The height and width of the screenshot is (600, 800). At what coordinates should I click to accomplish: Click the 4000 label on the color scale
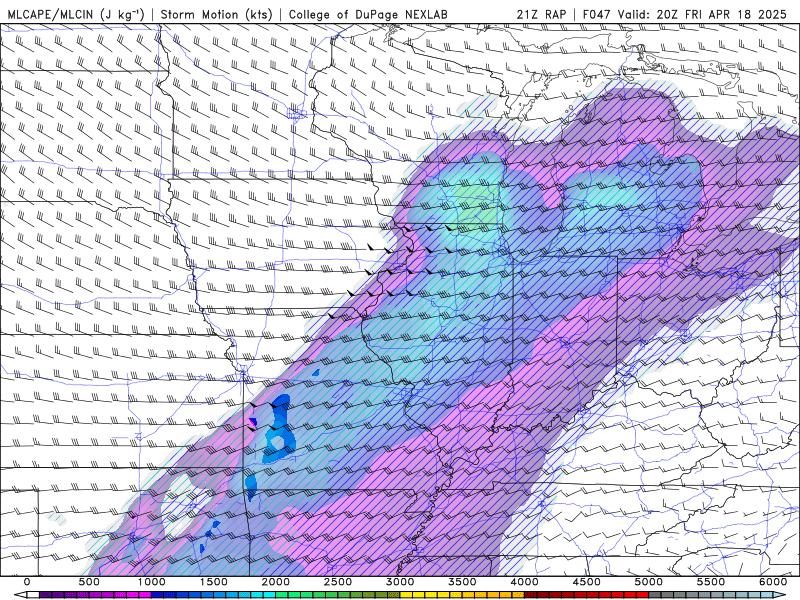pyautogui.click(x=524, y=582)
